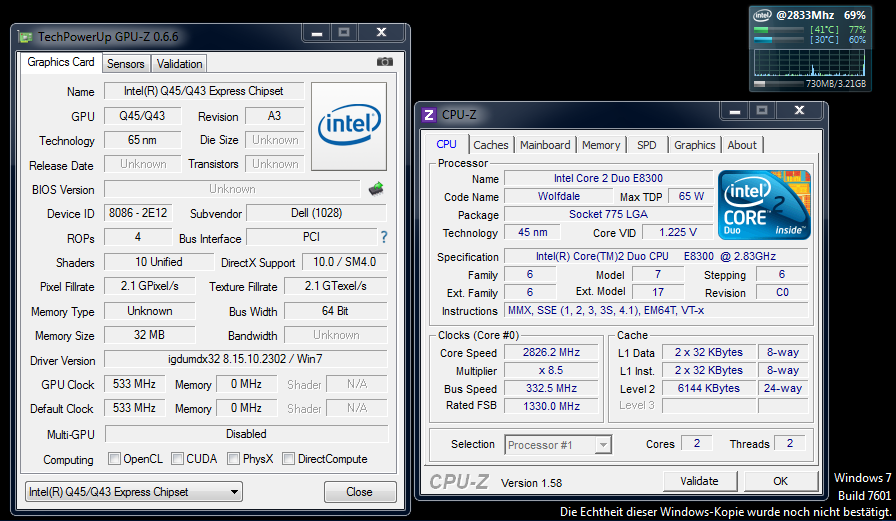Click the DirectX Support 10.0 / SM4.0 value

pyautogui.click(x=345, y=262)
